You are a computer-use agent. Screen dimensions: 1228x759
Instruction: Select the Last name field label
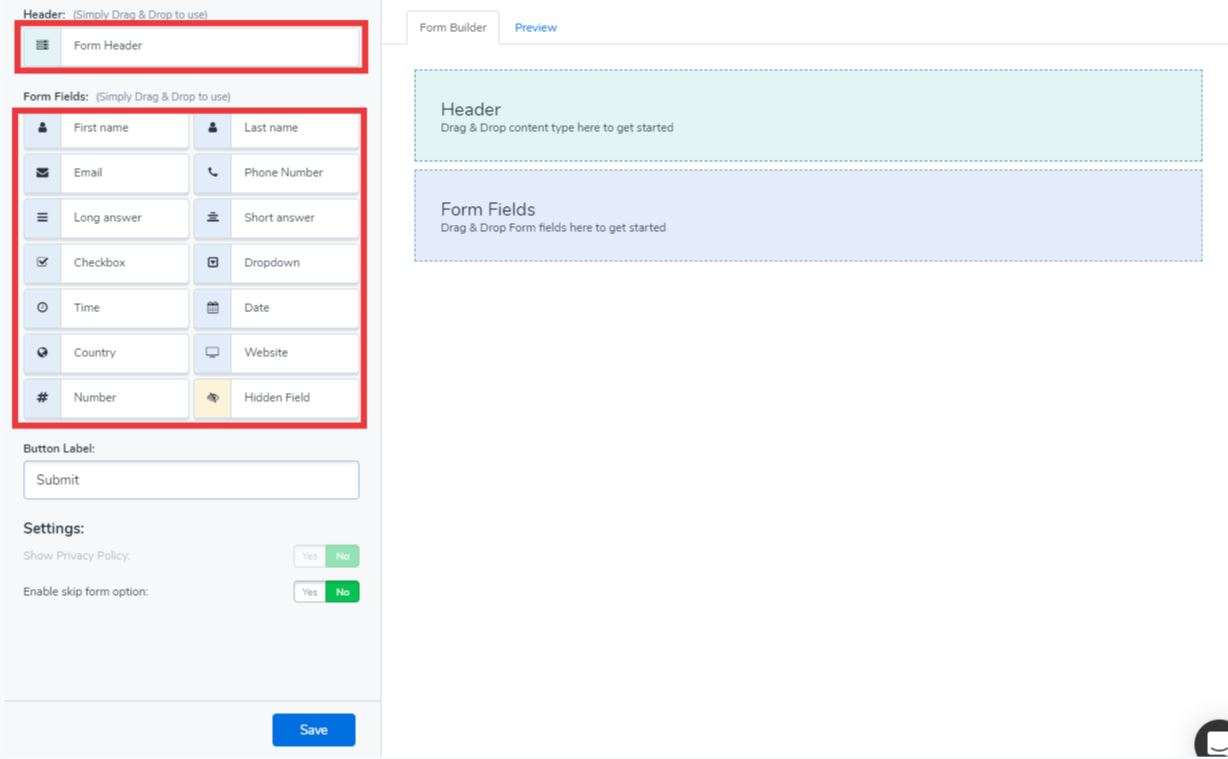271,128
